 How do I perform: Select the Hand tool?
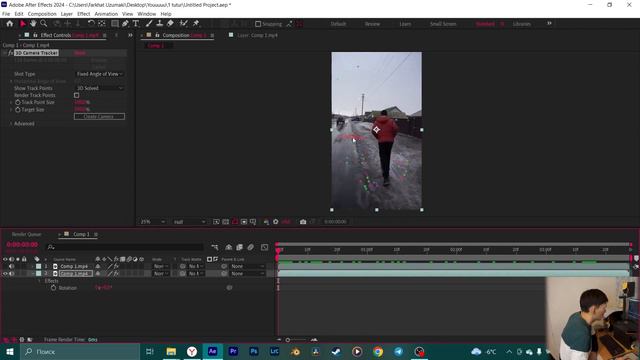tap(33, 24)
